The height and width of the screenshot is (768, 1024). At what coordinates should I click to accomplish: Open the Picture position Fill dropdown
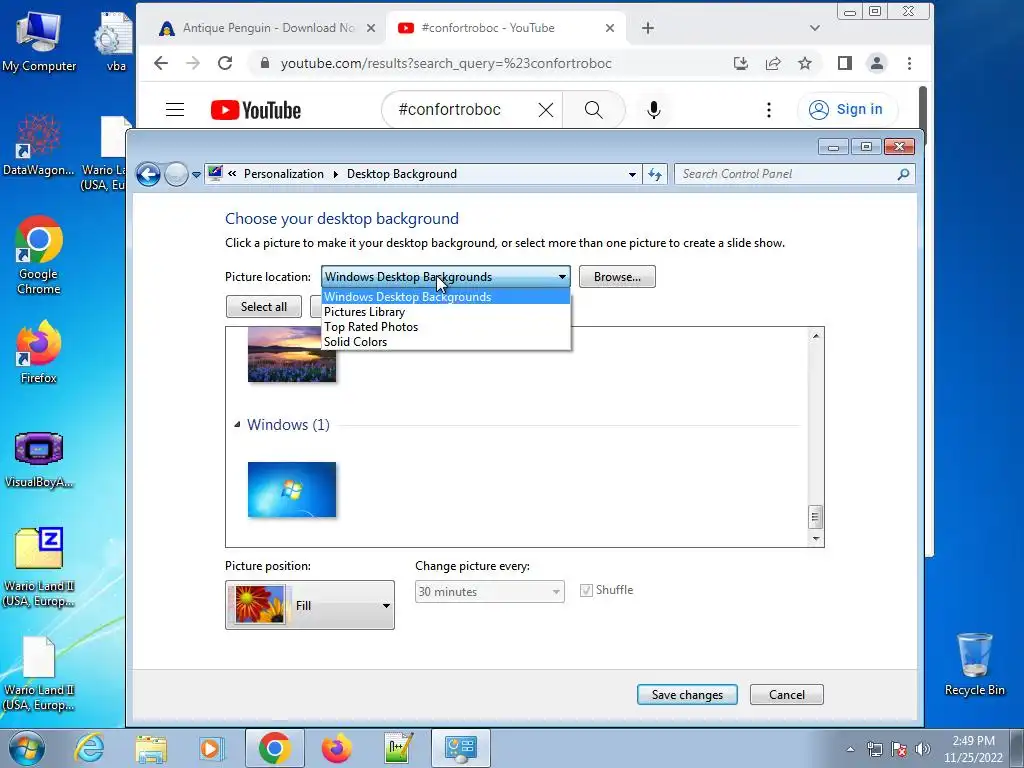310,605
